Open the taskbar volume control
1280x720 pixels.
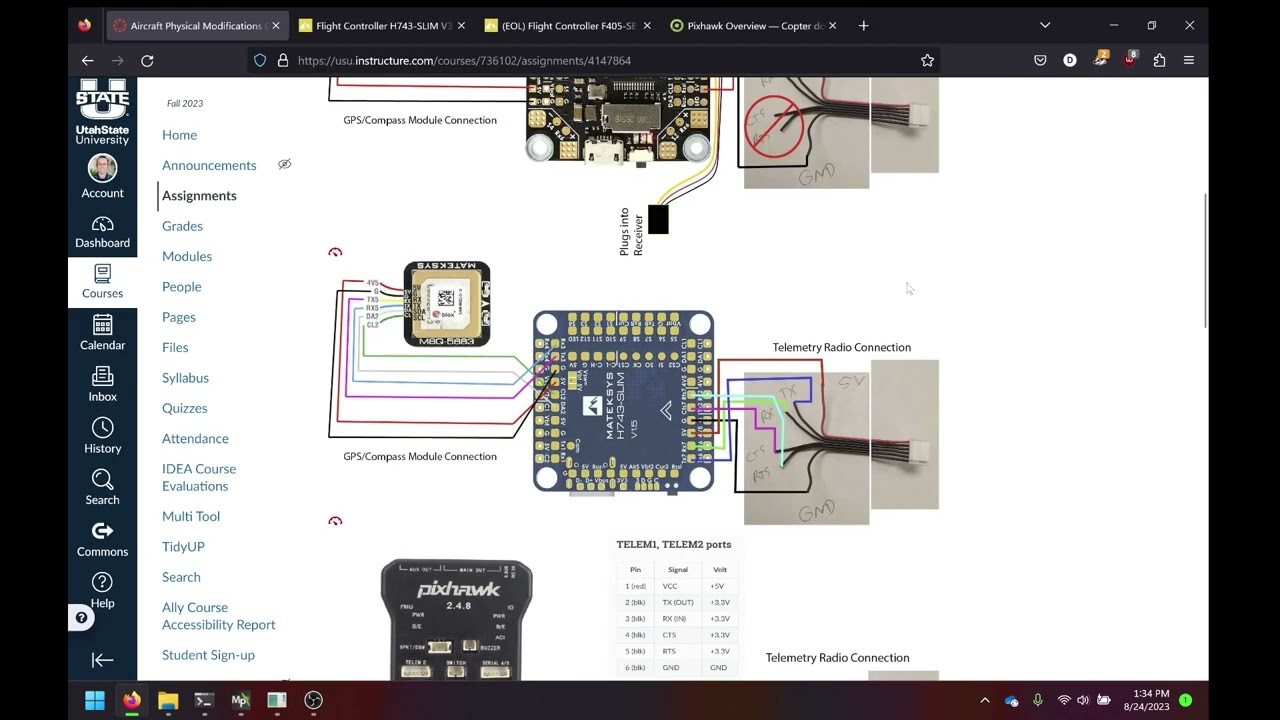1083,700
